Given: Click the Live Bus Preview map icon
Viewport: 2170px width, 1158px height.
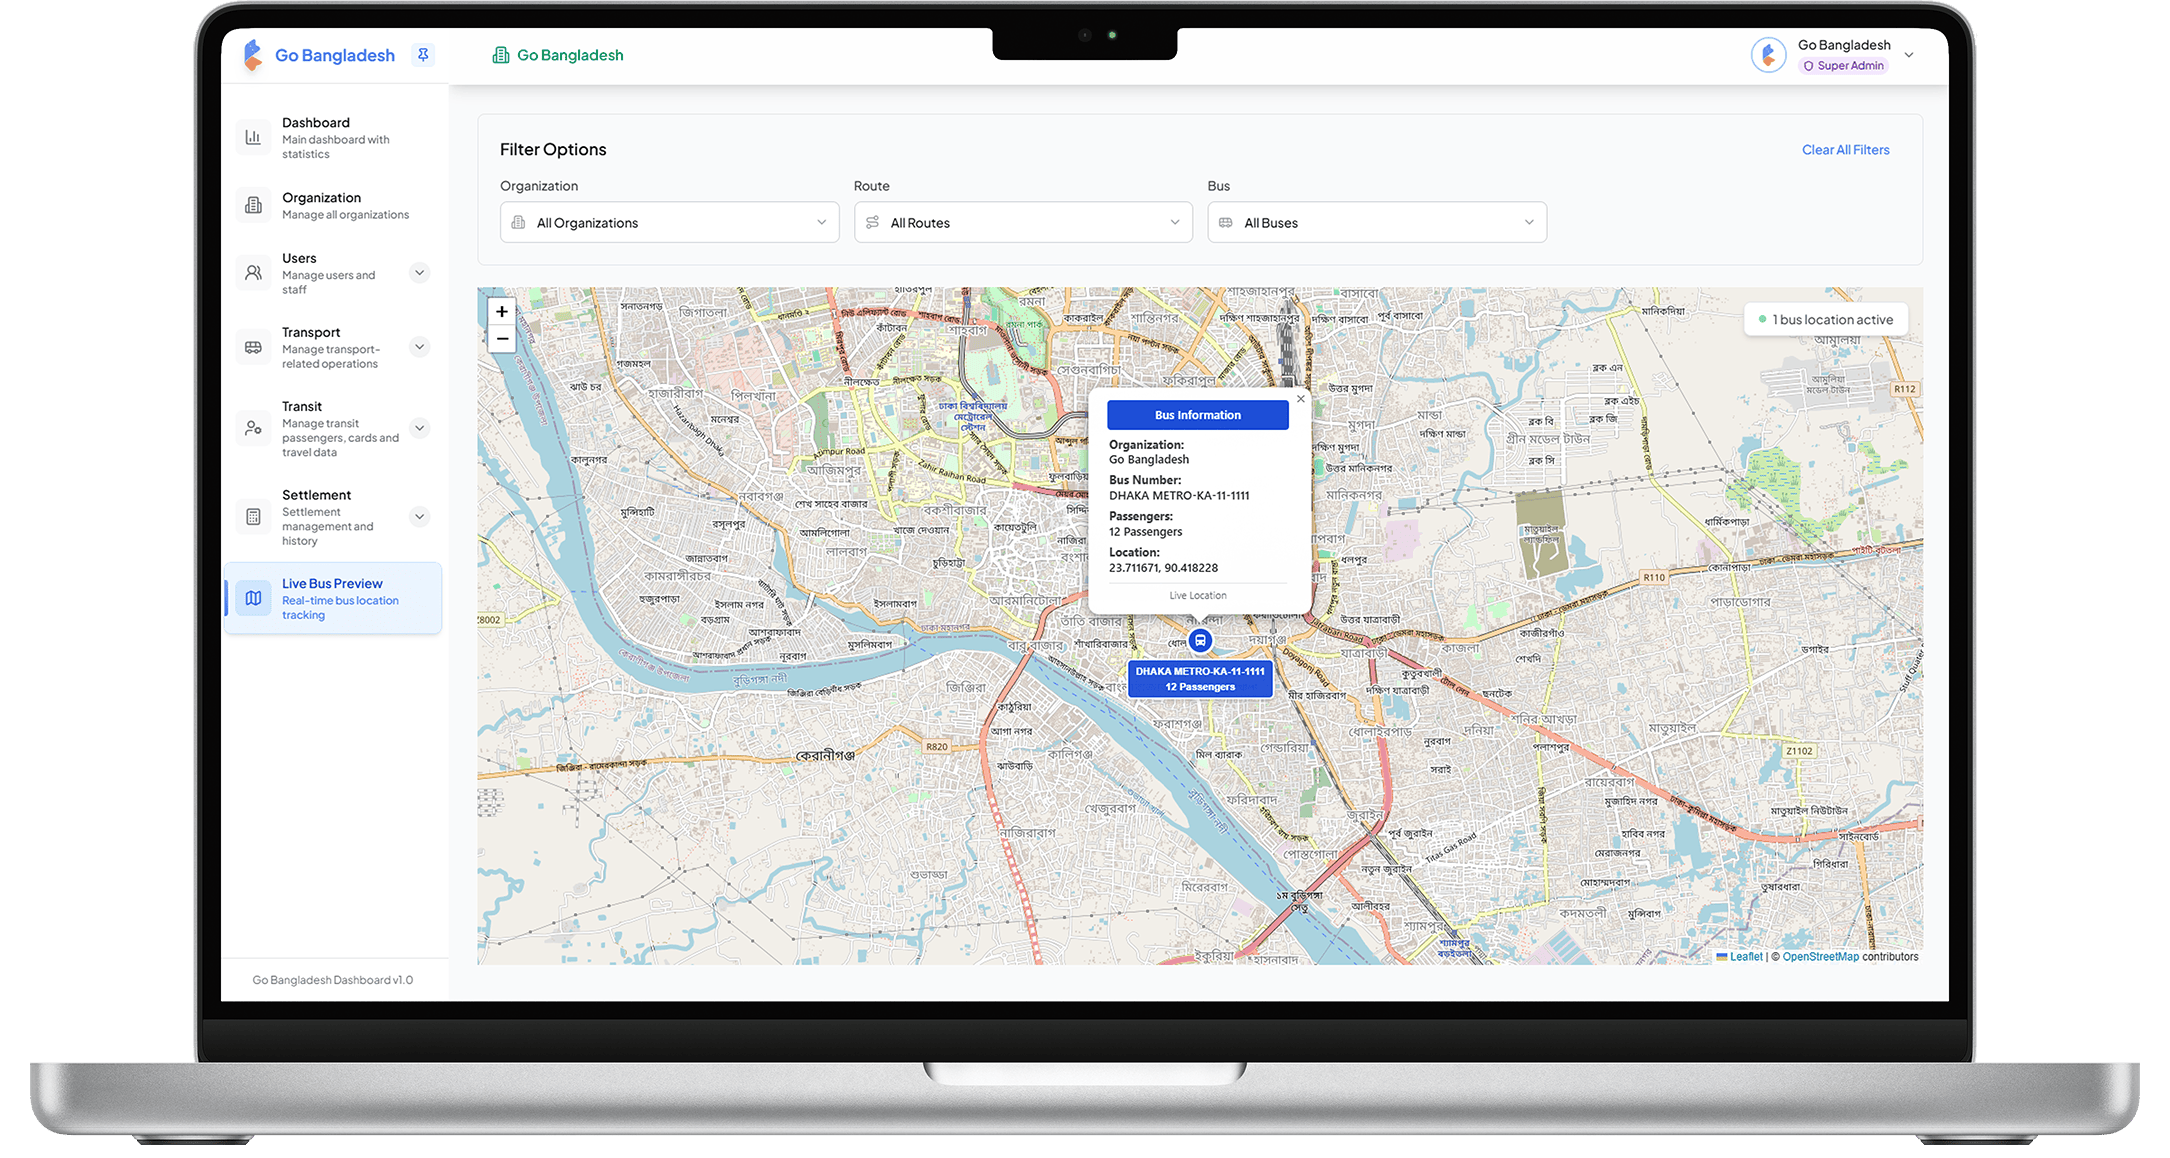Looking at the screenshot, I should point(254,598).
